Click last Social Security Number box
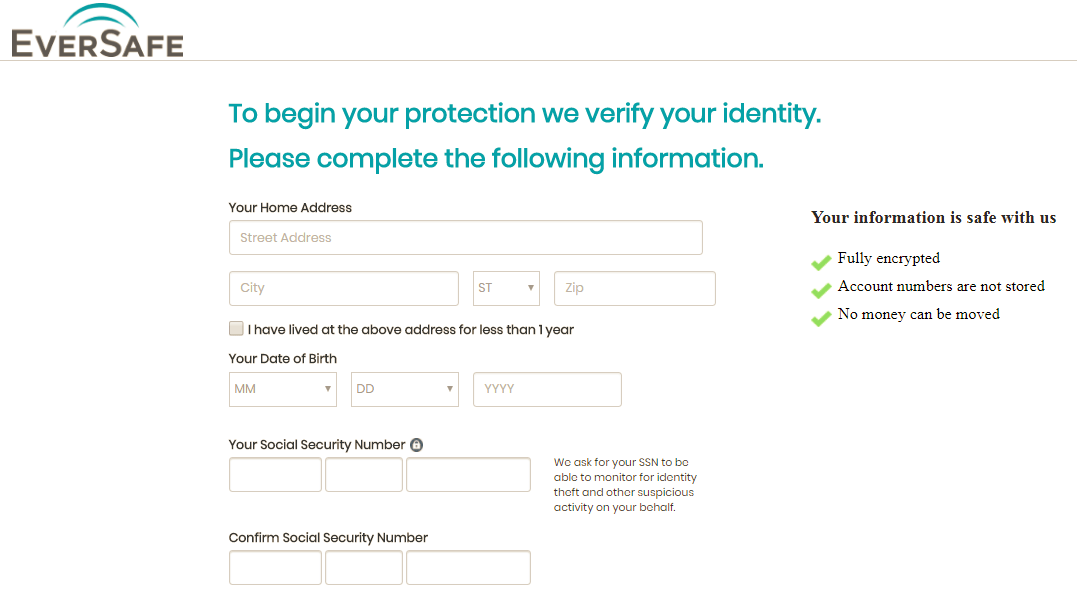This screenshot has width=1077, height=598. pos(468,475)
